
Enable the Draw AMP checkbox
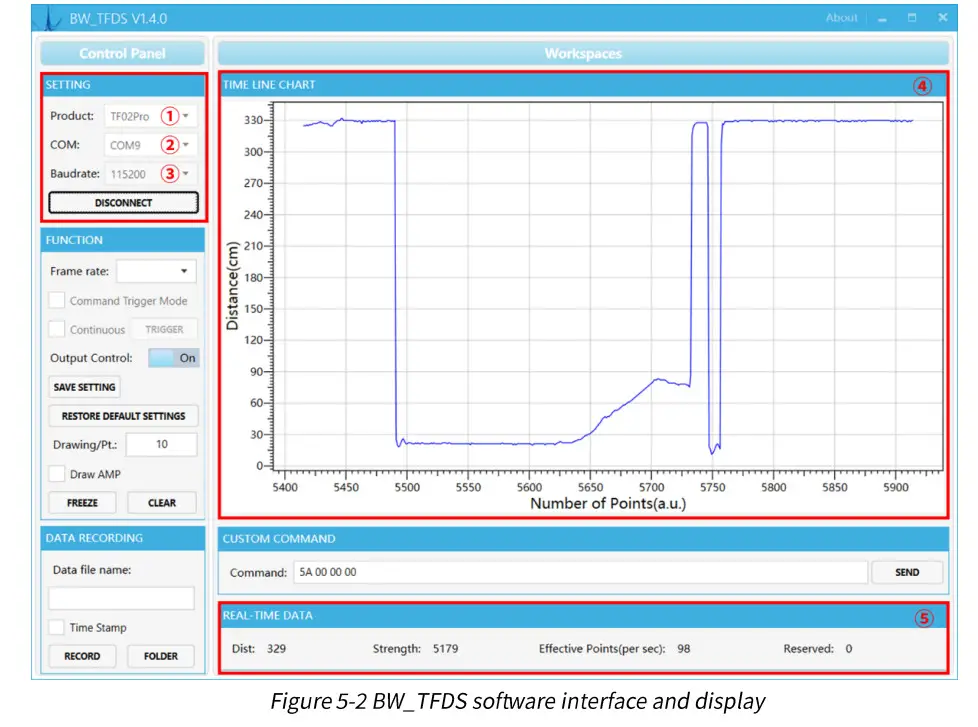coord(58,474)
